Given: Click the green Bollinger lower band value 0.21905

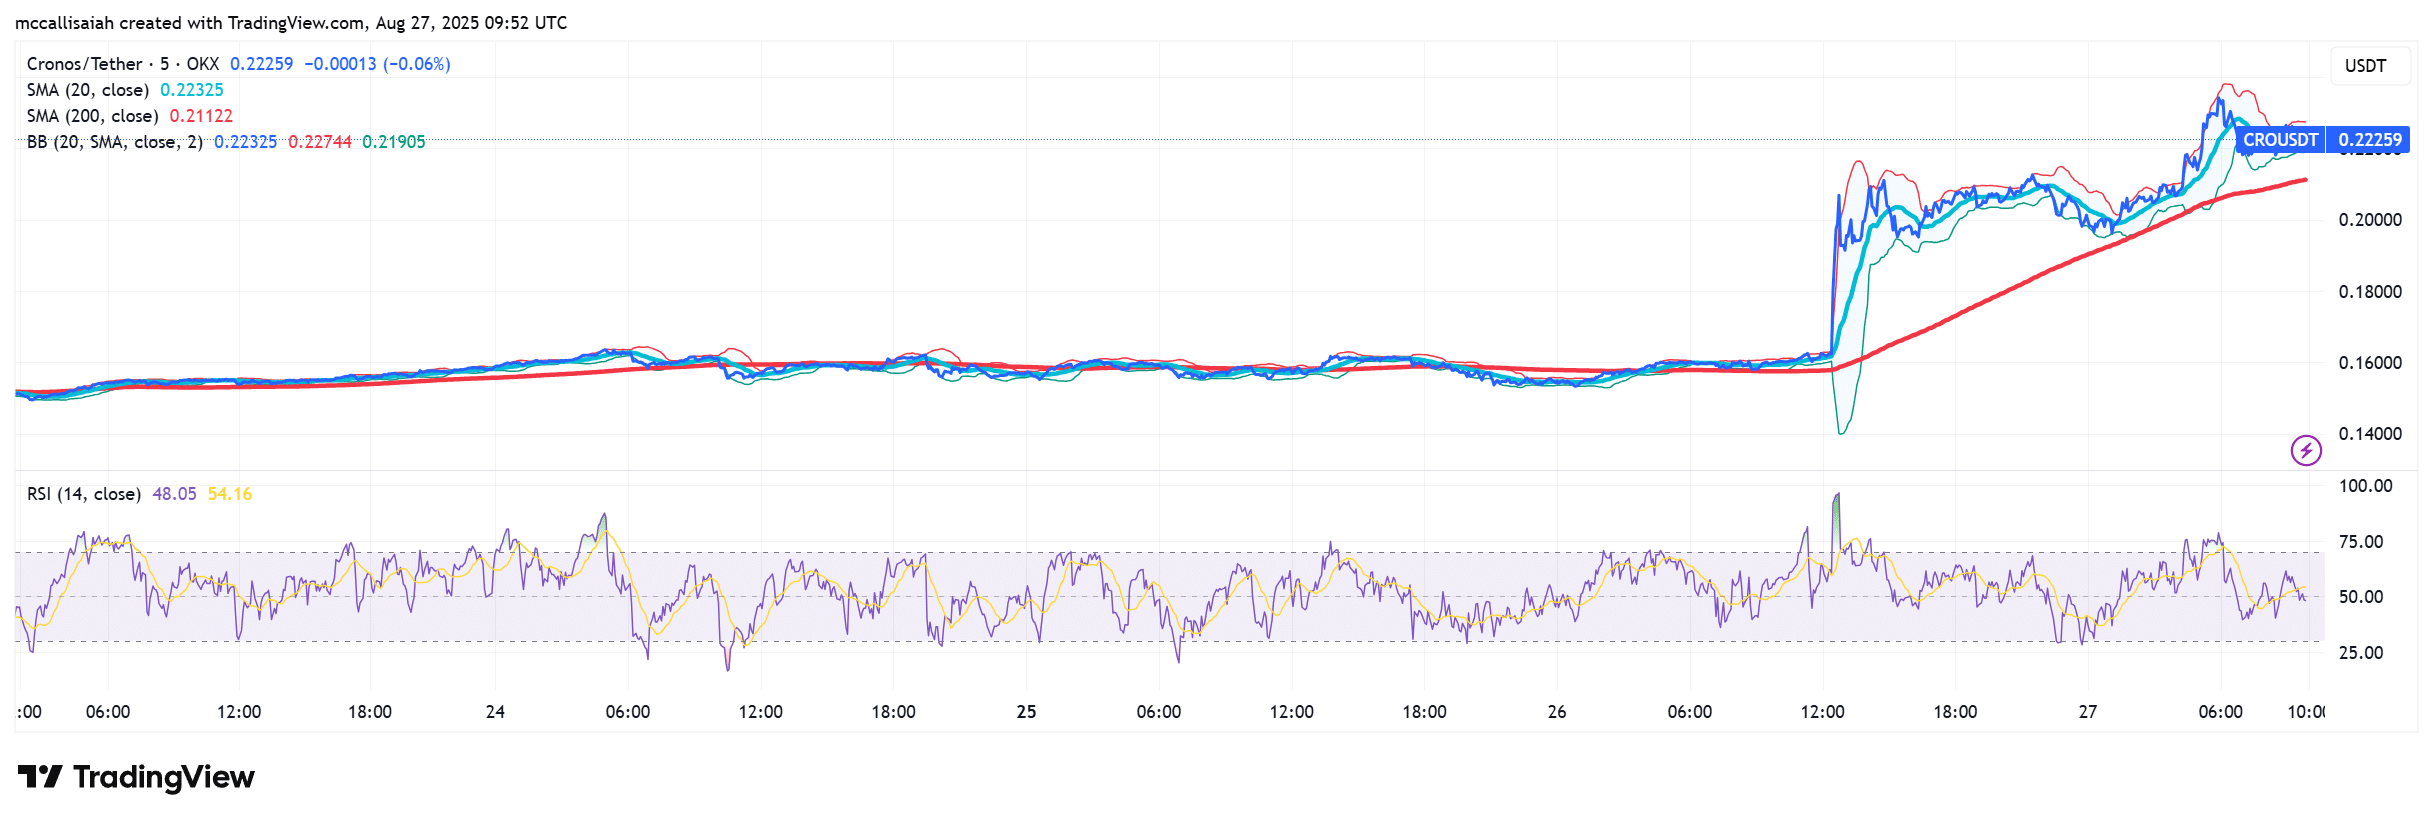Looking at the screenshot, I should (x=394, y=142).
